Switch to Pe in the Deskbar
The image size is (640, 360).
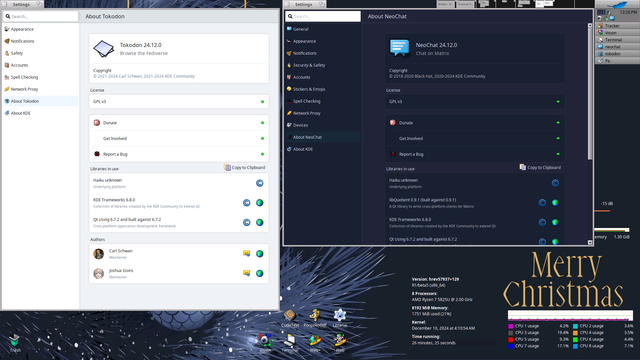(618, 60)
